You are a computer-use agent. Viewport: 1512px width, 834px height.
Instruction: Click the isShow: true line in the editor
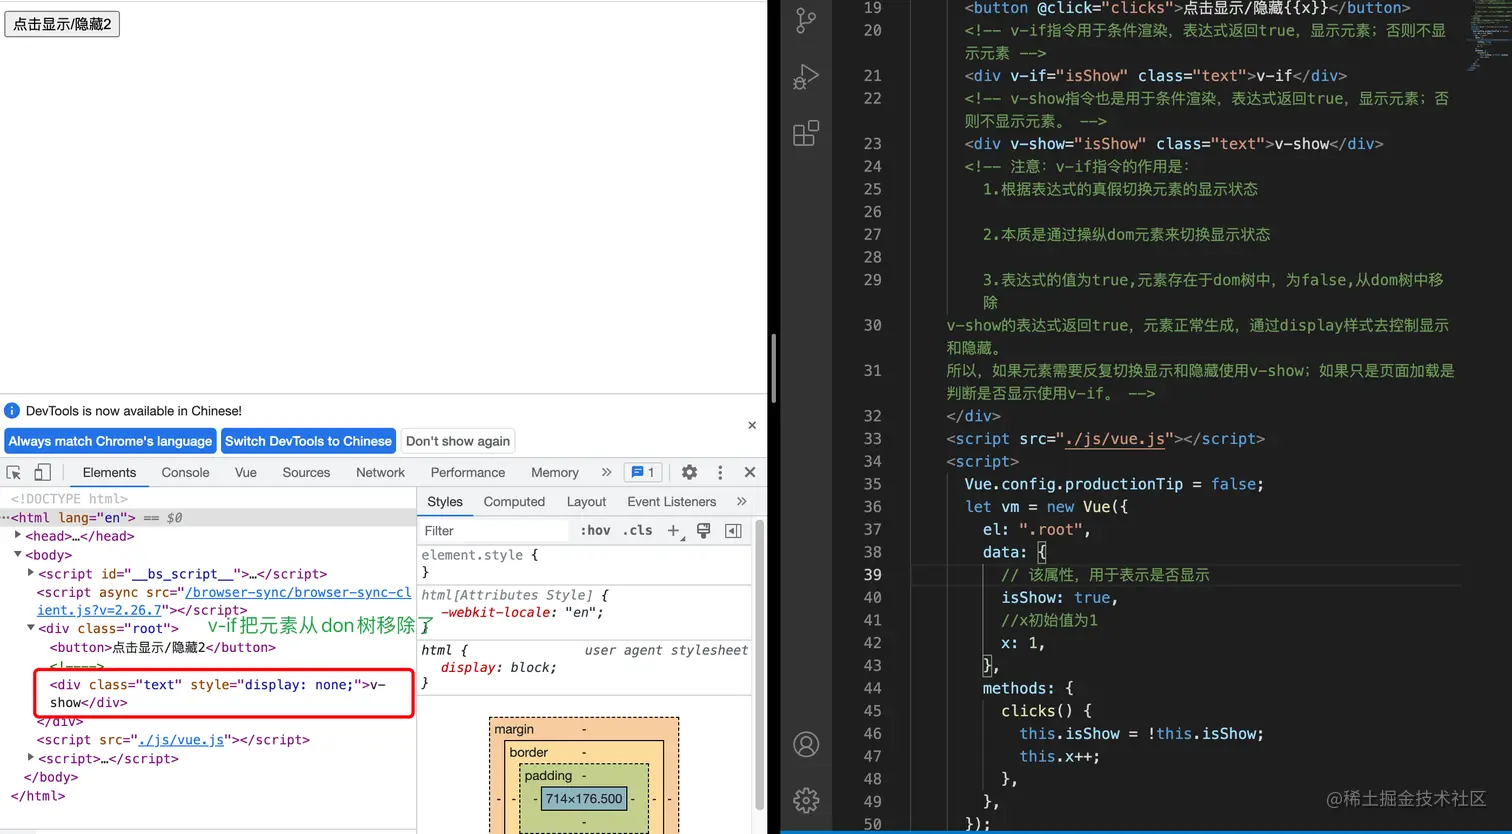1060,597
